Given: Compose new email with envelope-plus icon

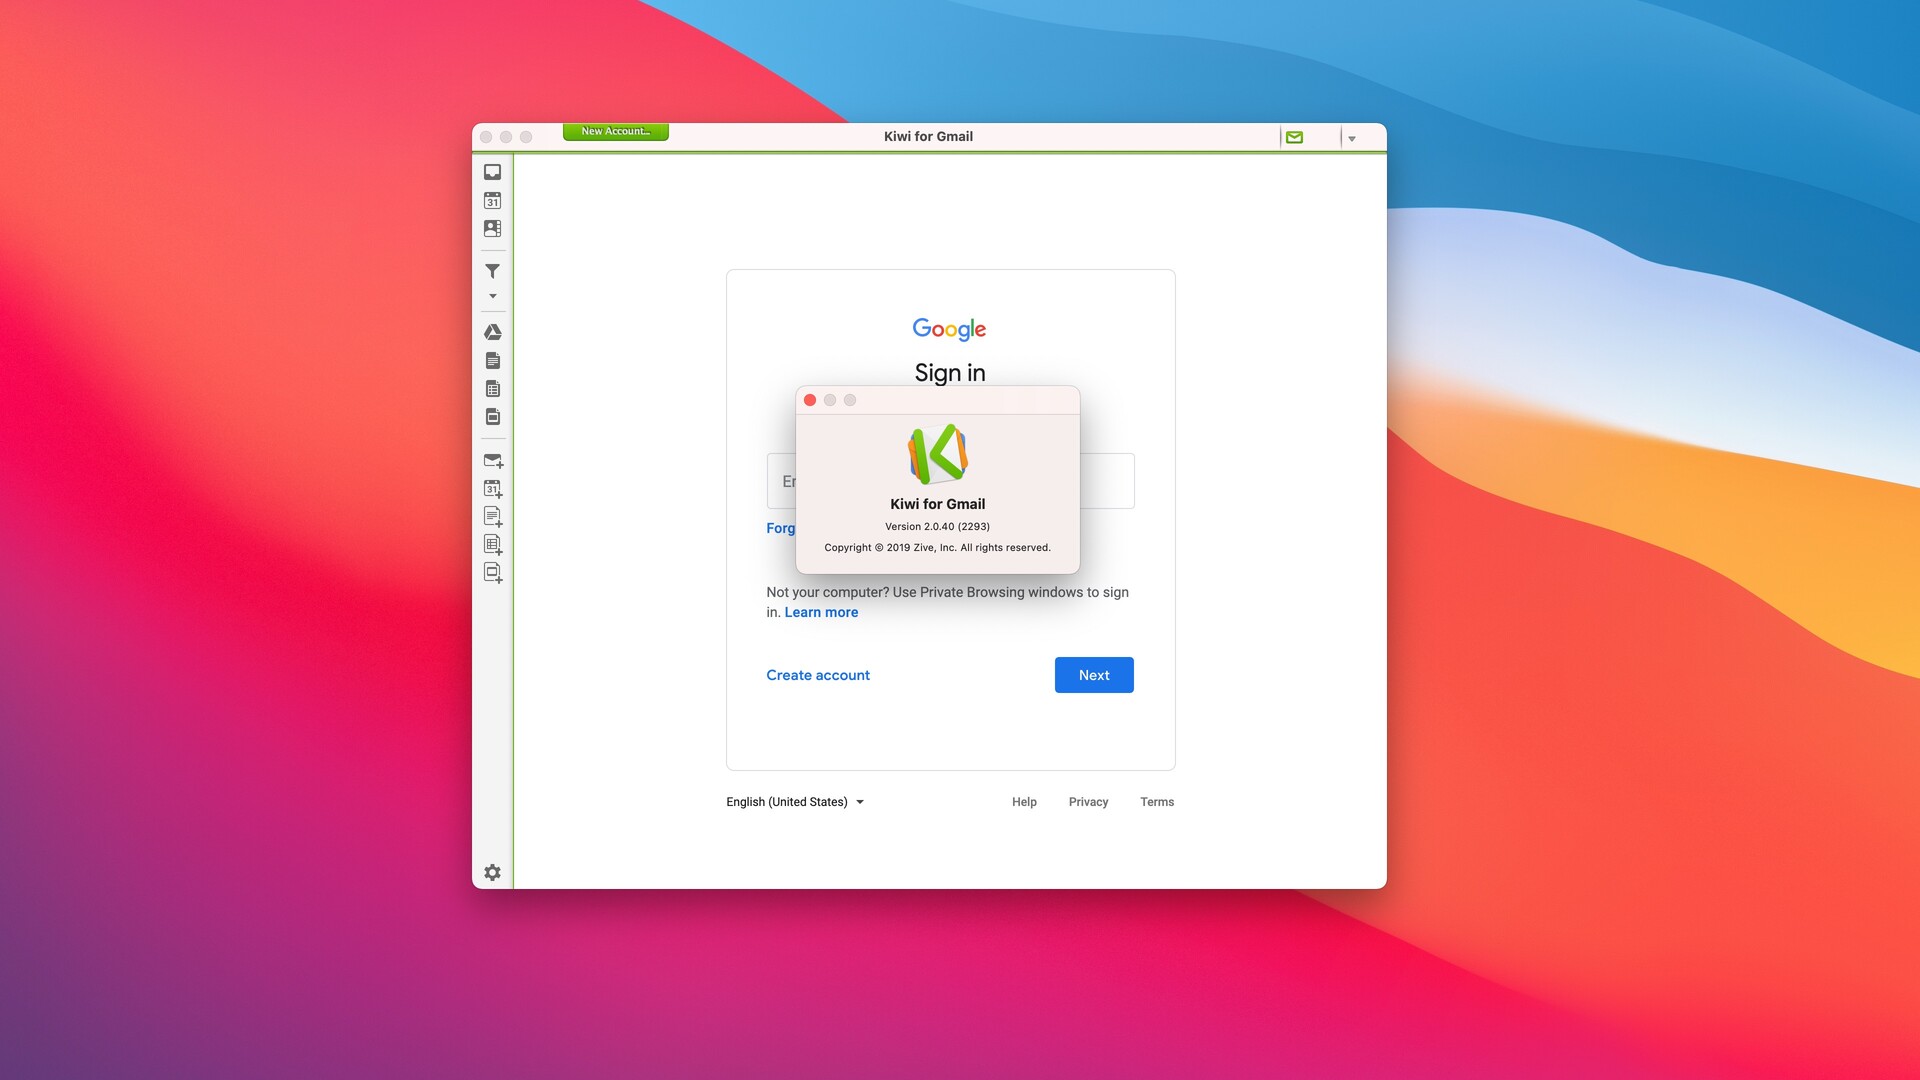Looking at the screenshot, I should 493,461.
